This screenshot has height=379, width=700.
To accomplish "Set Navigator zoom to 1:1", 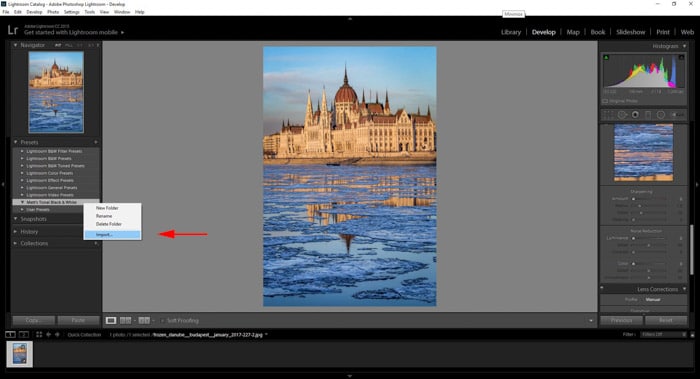I will 79,45.
